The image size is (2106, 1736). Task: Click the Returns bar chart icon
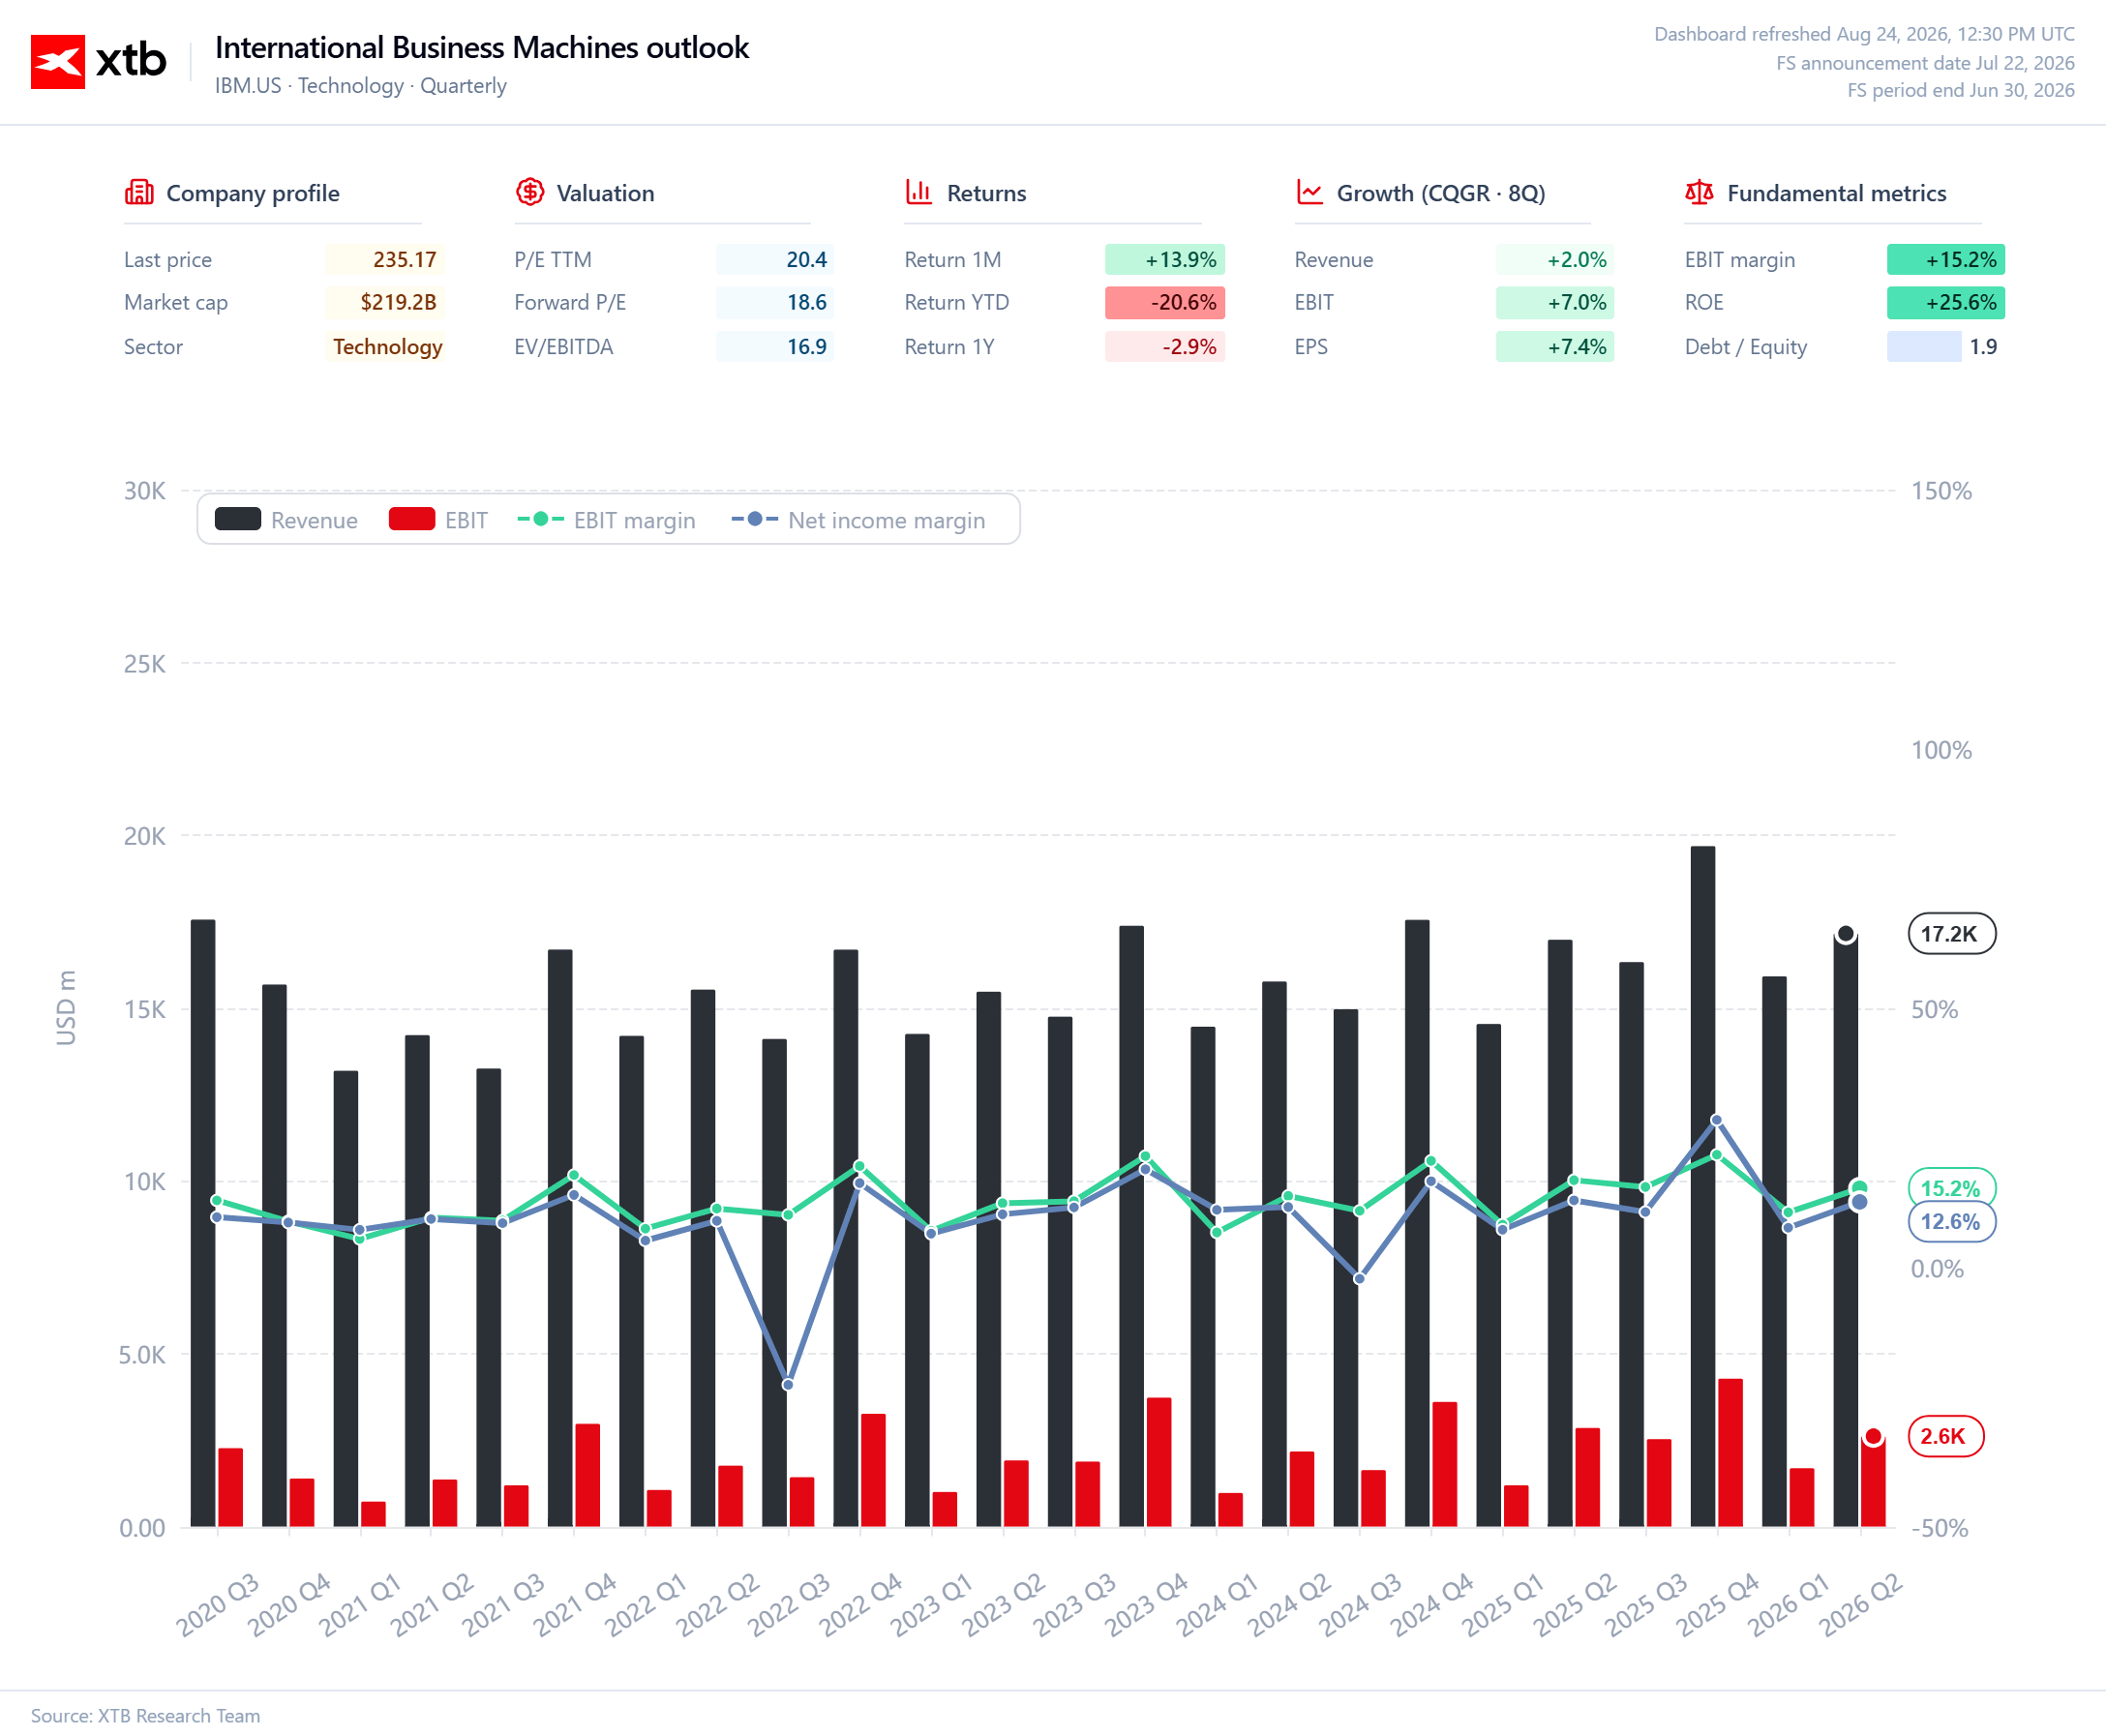pos(918,192)
